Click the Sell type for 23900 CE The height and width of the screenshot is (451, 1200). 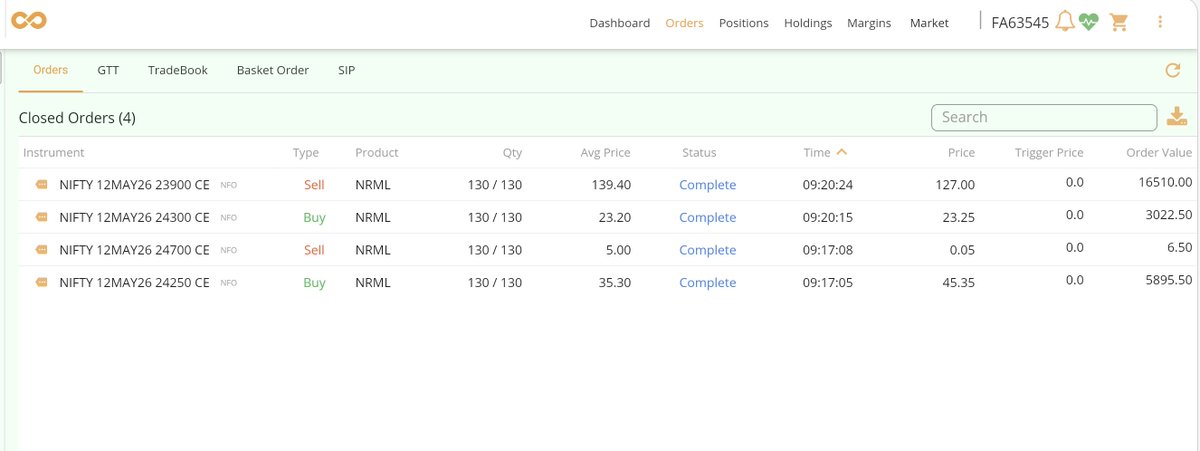point(314,185)
